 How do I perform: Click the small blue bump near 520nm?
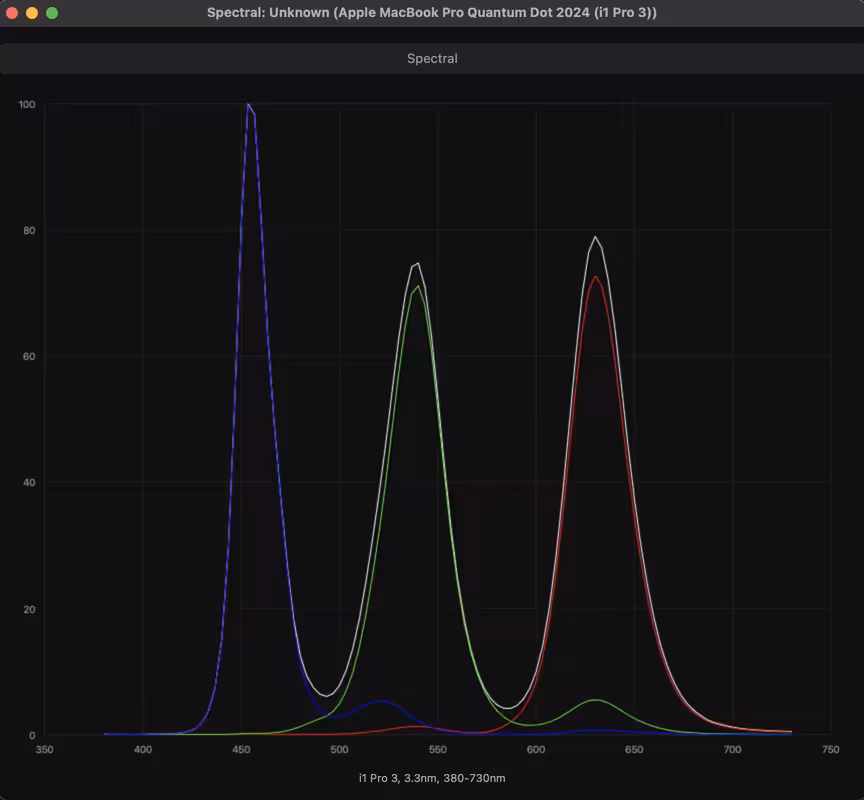coord(381,701)
